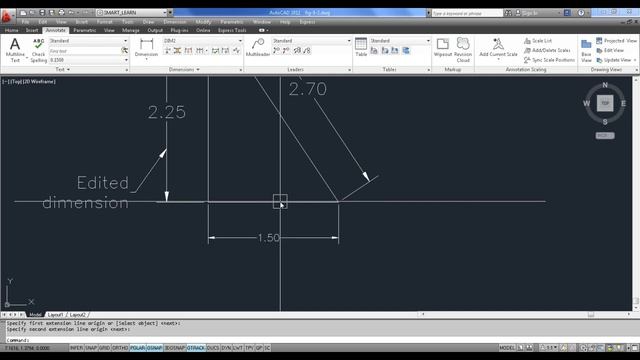The height and width of the screenshot is (360, 640).
Task: Switch to the Layout1 tab
Action: coord(55,315)
